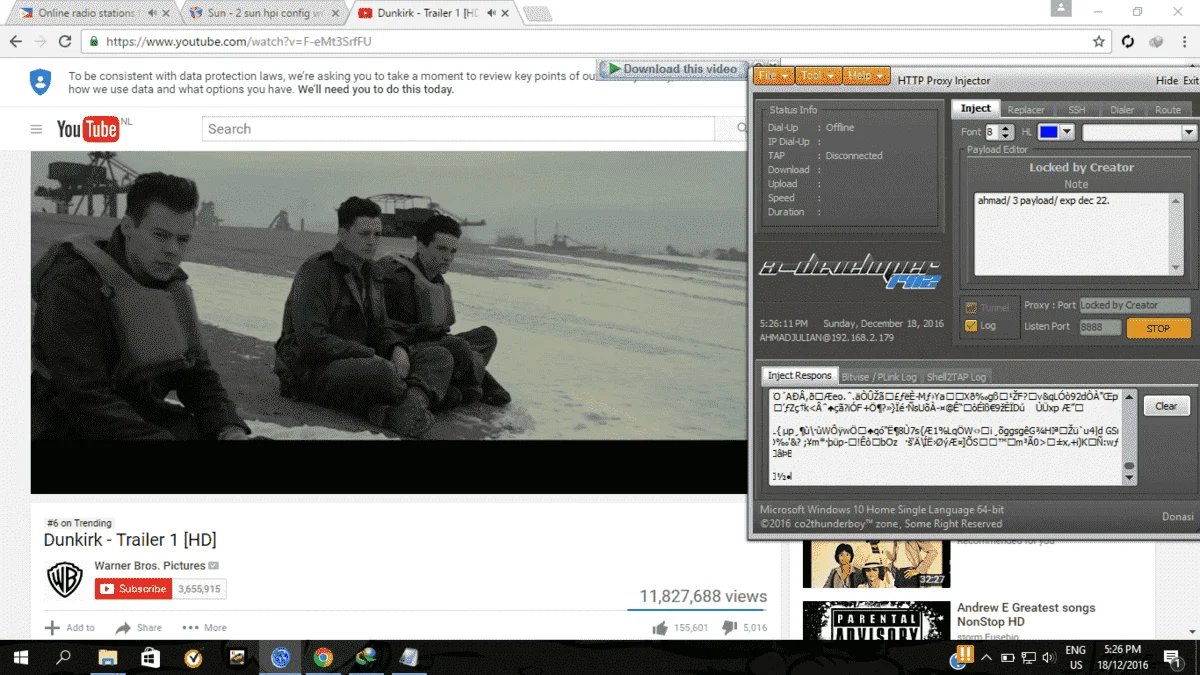Switch to the Replacer tab

pos(1026,109)
